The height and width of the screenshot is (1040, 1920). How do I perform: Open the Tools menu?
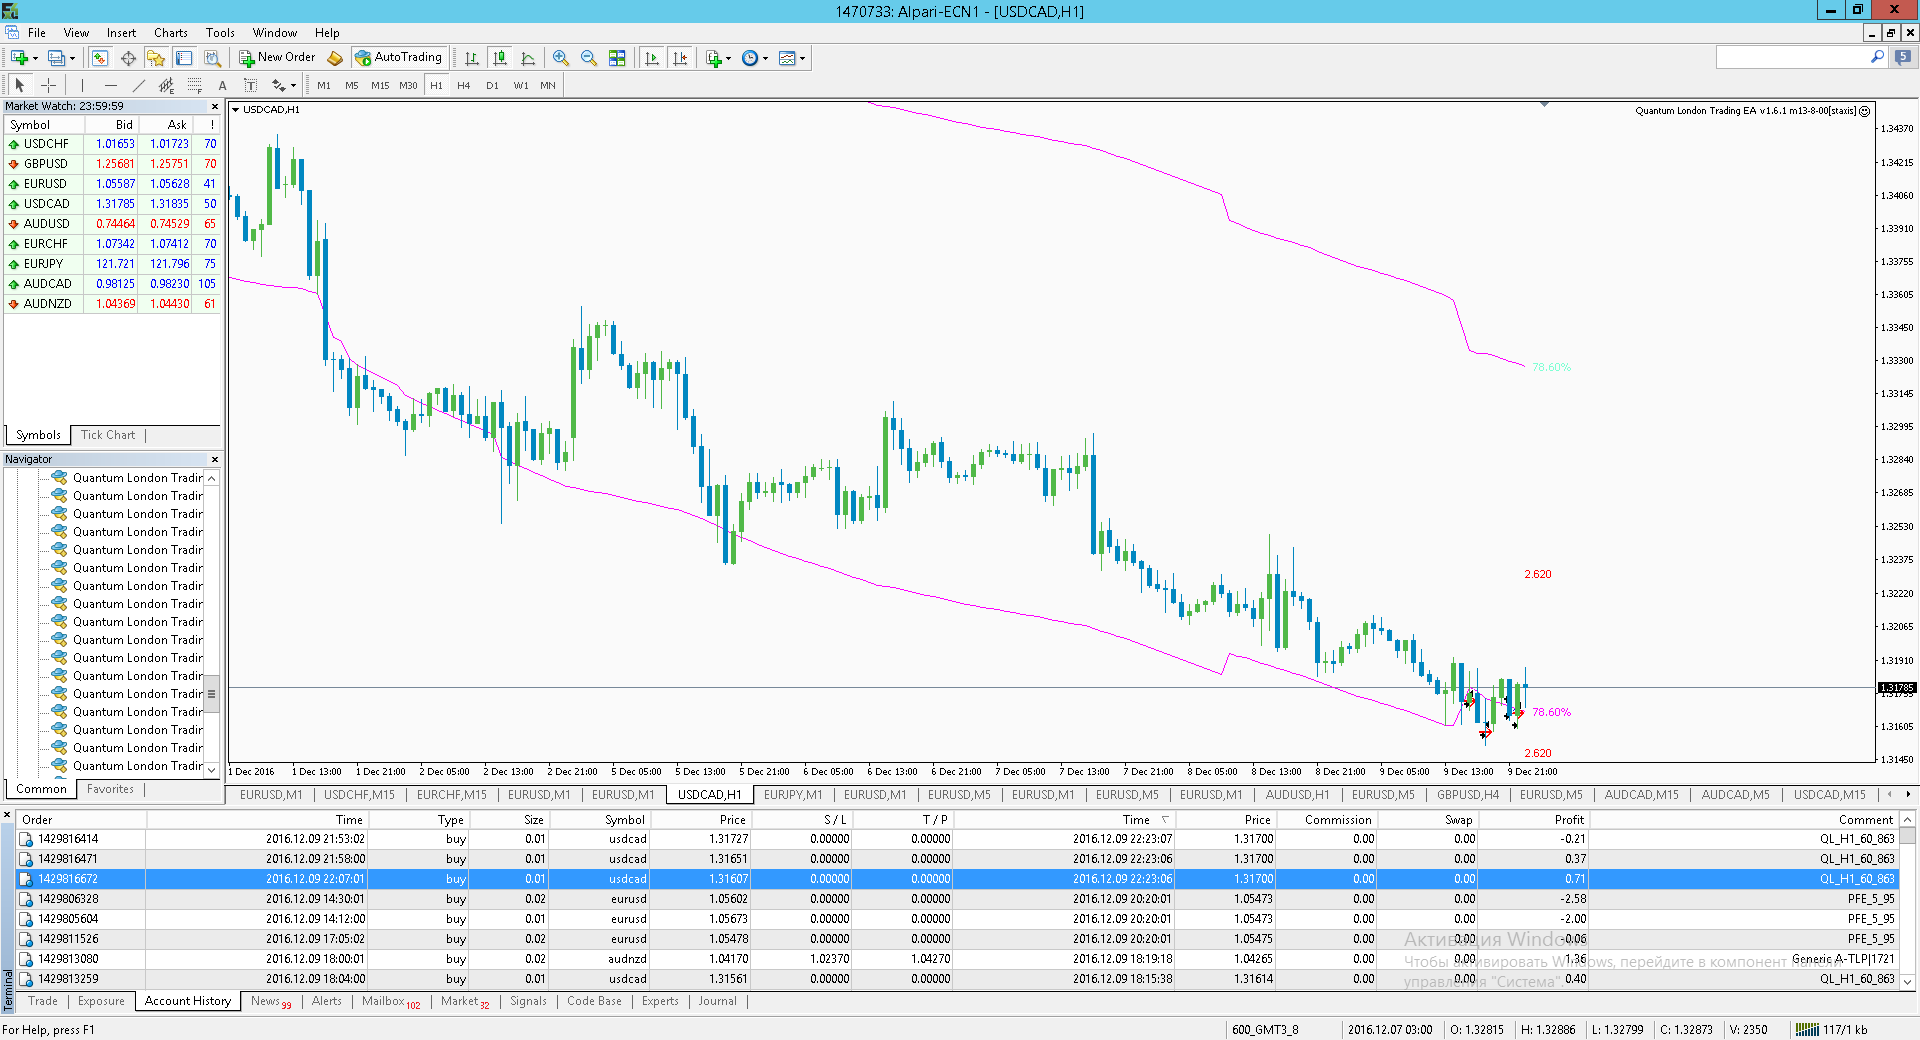pyautogui.click(x=220, y=33)
